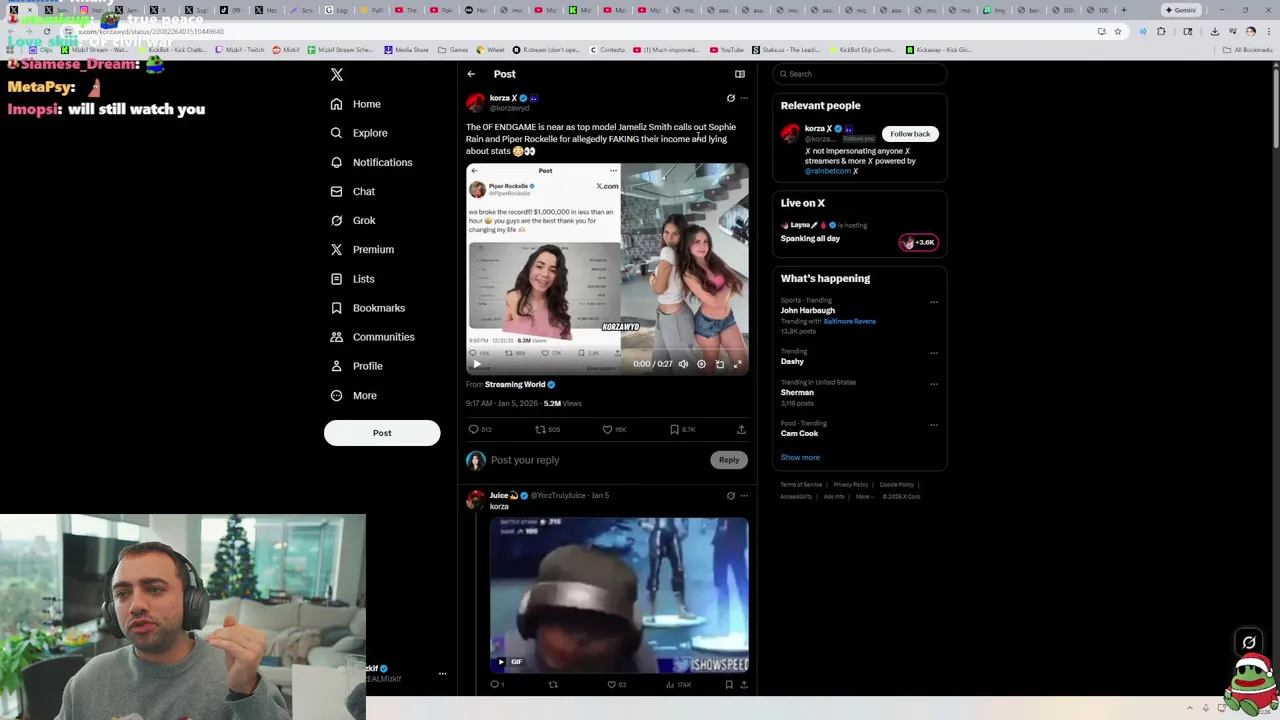View analytics for Juice's reply (174K)

679,685
